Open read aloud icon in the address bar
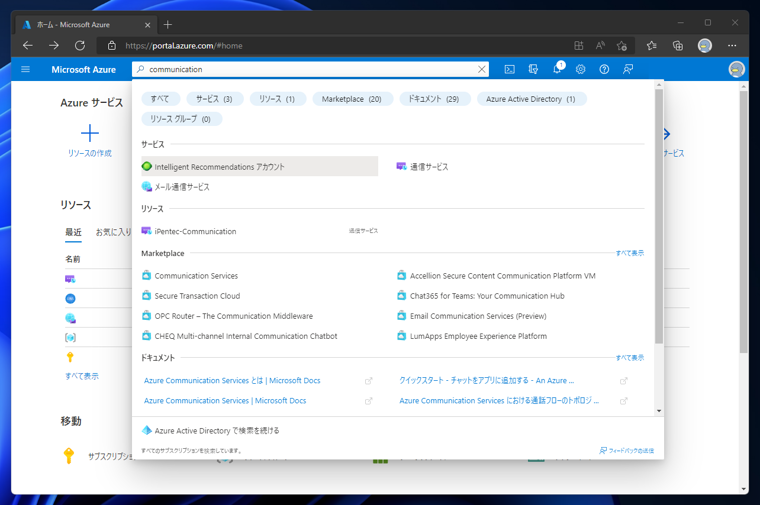Viewport: 760px width, 505px height. tap(600, 46)
